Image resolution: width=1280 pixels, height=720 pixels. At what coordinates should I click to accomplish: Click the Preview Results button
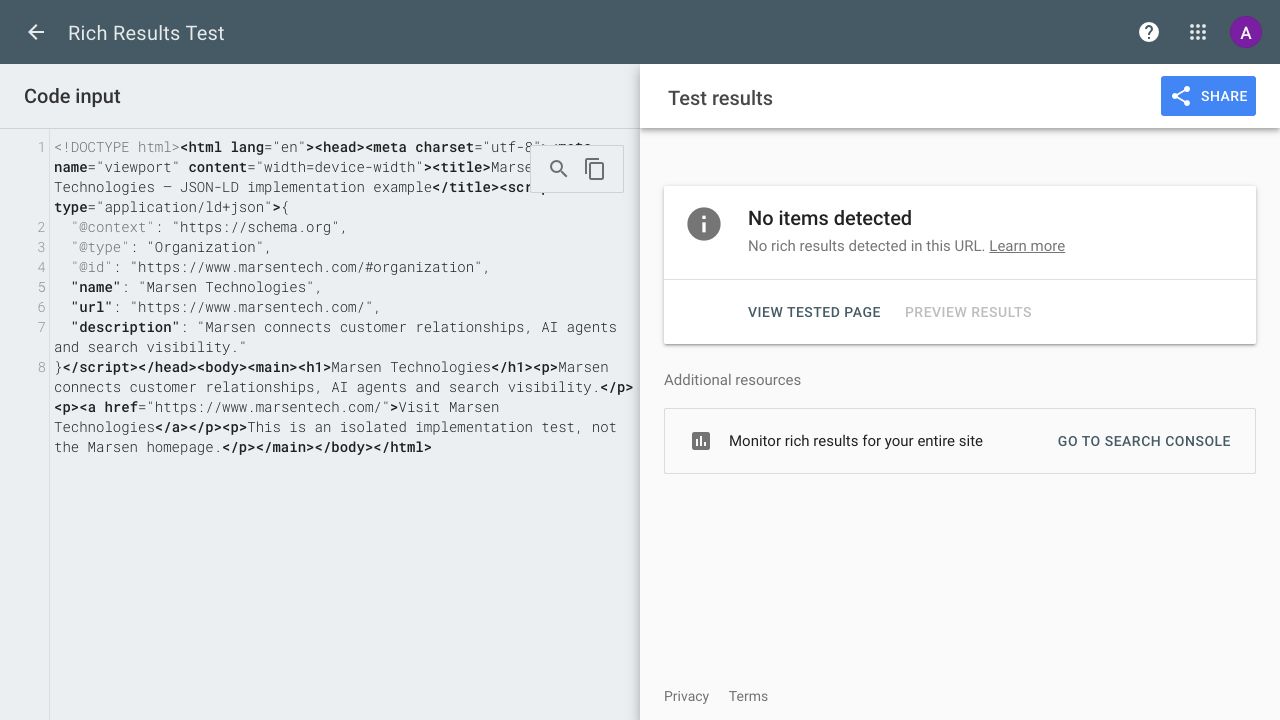968,312
